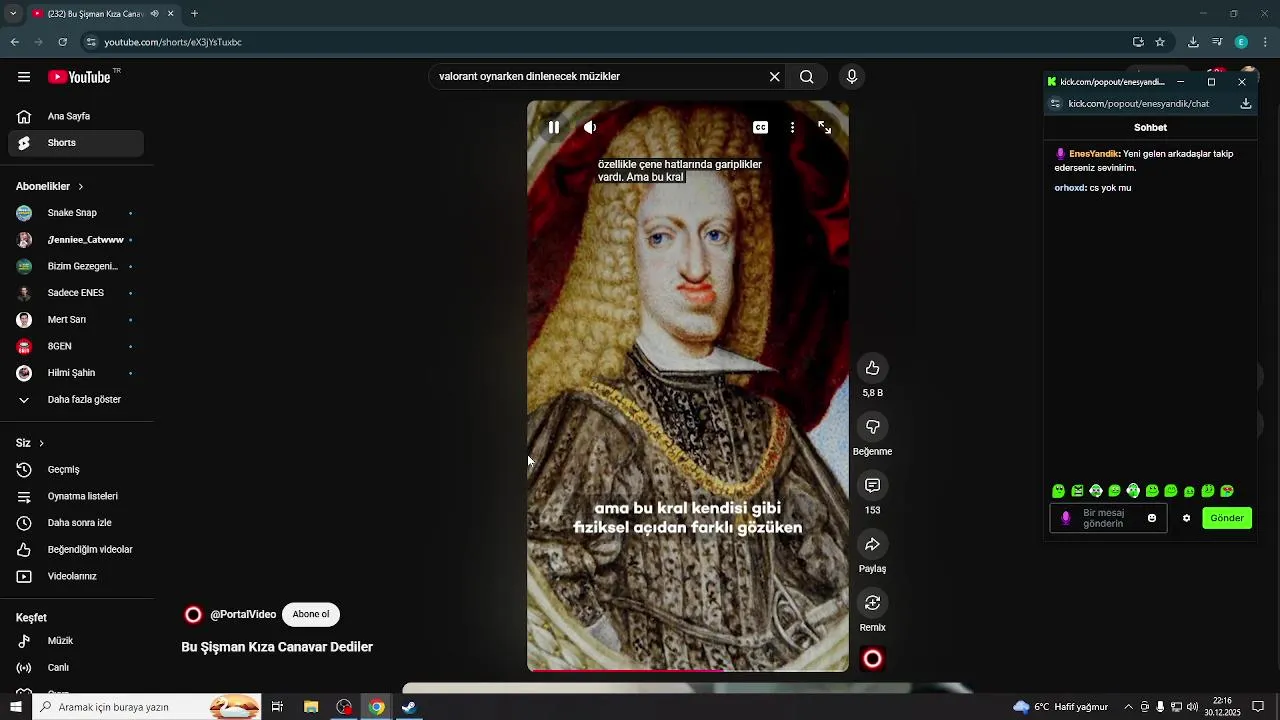This screenshot has width=1280, height=720.
Task: Close the YouTube browser tab
Action: pyautogui.click(x=170, y=14)
